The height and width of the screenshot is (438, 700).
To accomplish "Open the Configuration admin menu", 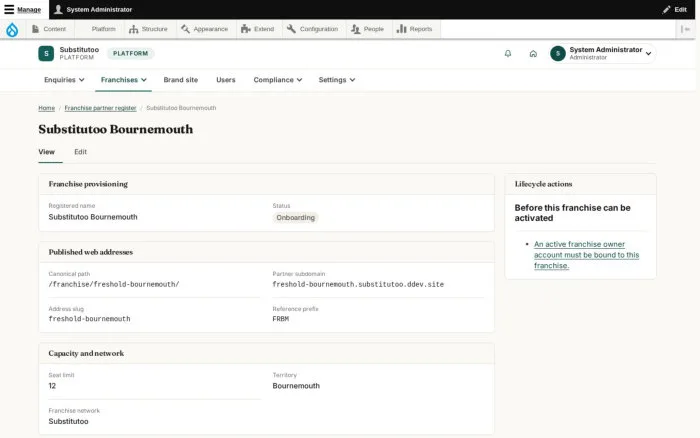I will coord(312,29).
